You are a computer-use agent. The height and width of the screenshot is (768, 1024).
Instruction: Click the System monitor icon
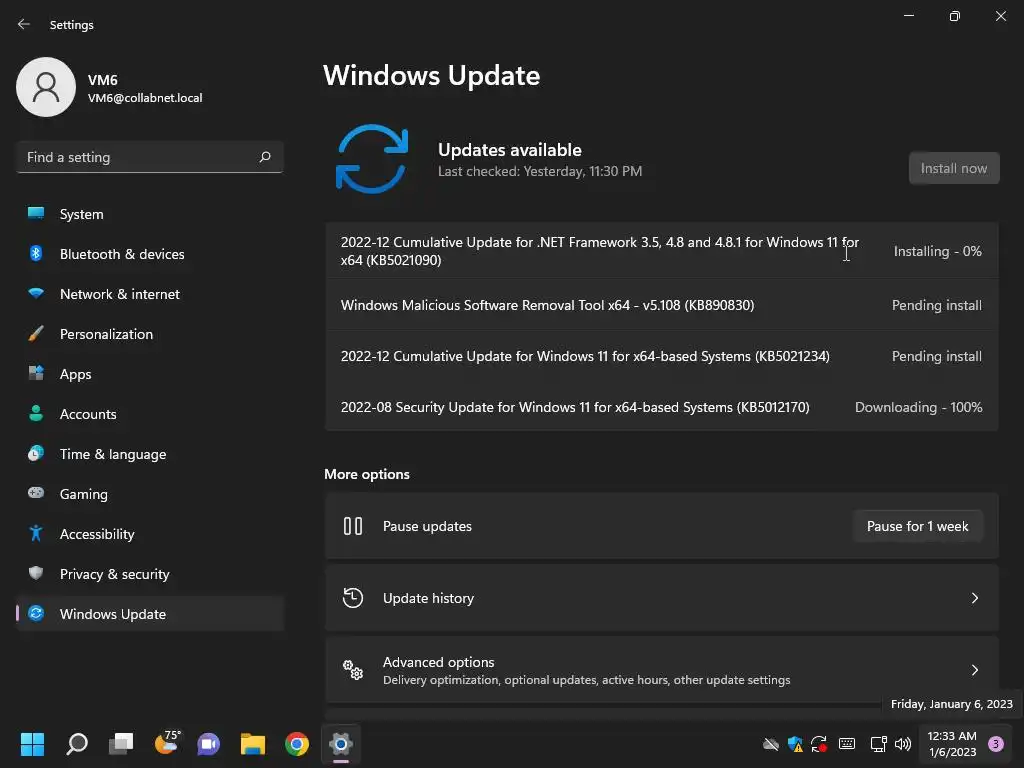(x=36, y=213)
